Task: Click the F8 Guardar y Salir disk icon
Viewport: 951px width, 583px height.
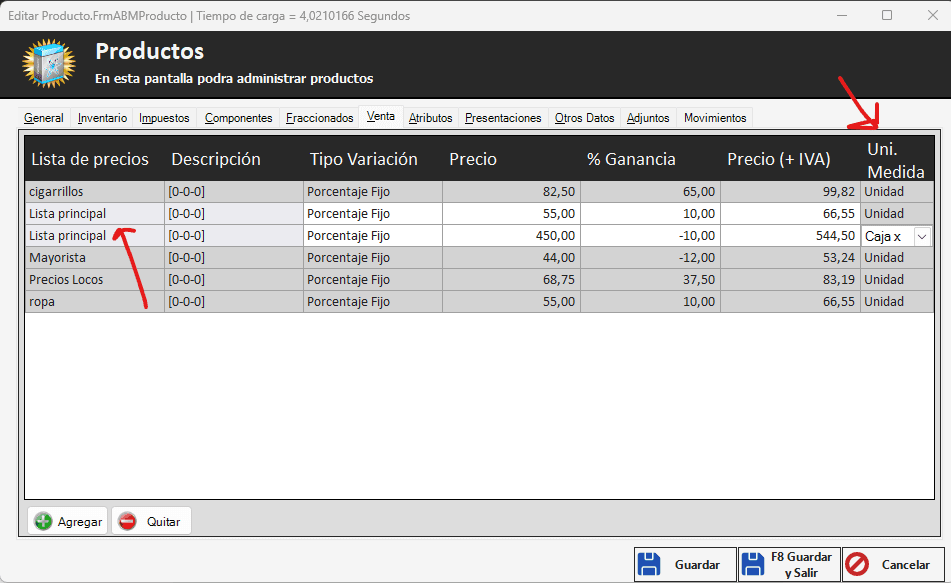Action: 753,564
